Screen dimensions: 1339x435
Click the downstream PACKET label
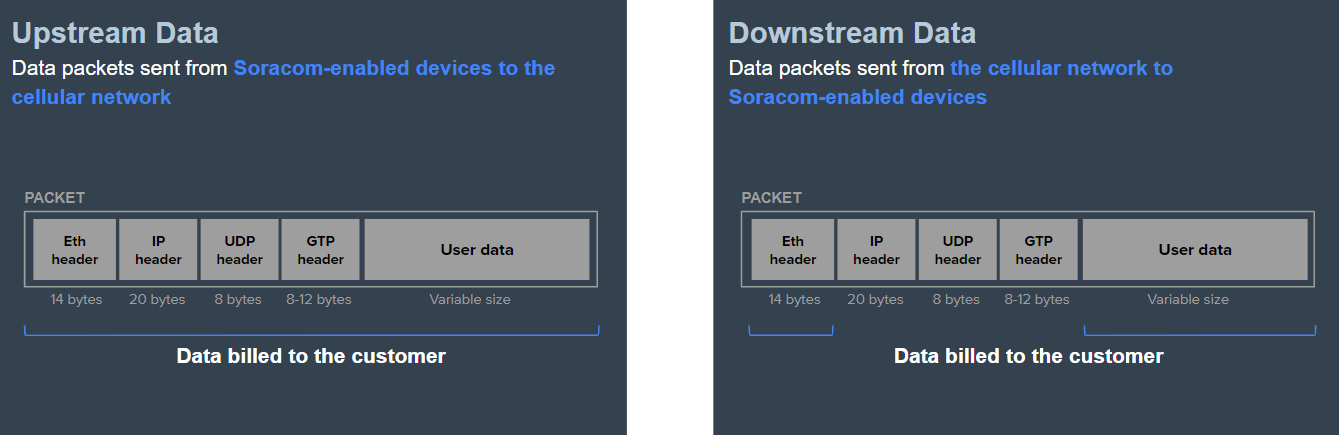(x=772, y=198)
